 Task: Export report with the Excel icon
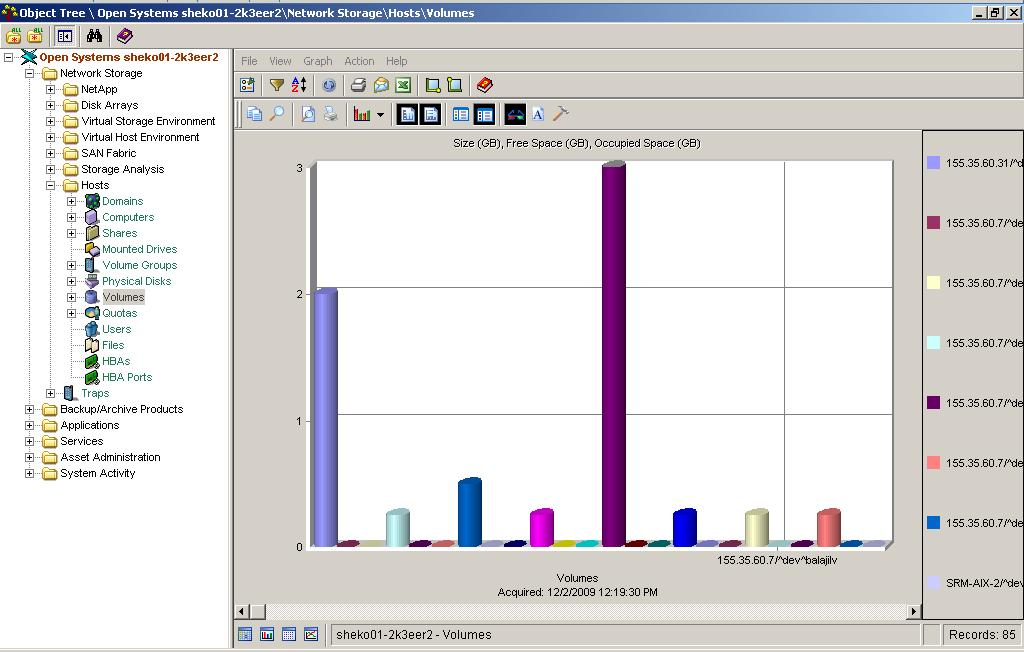click(x=403, y=86)
